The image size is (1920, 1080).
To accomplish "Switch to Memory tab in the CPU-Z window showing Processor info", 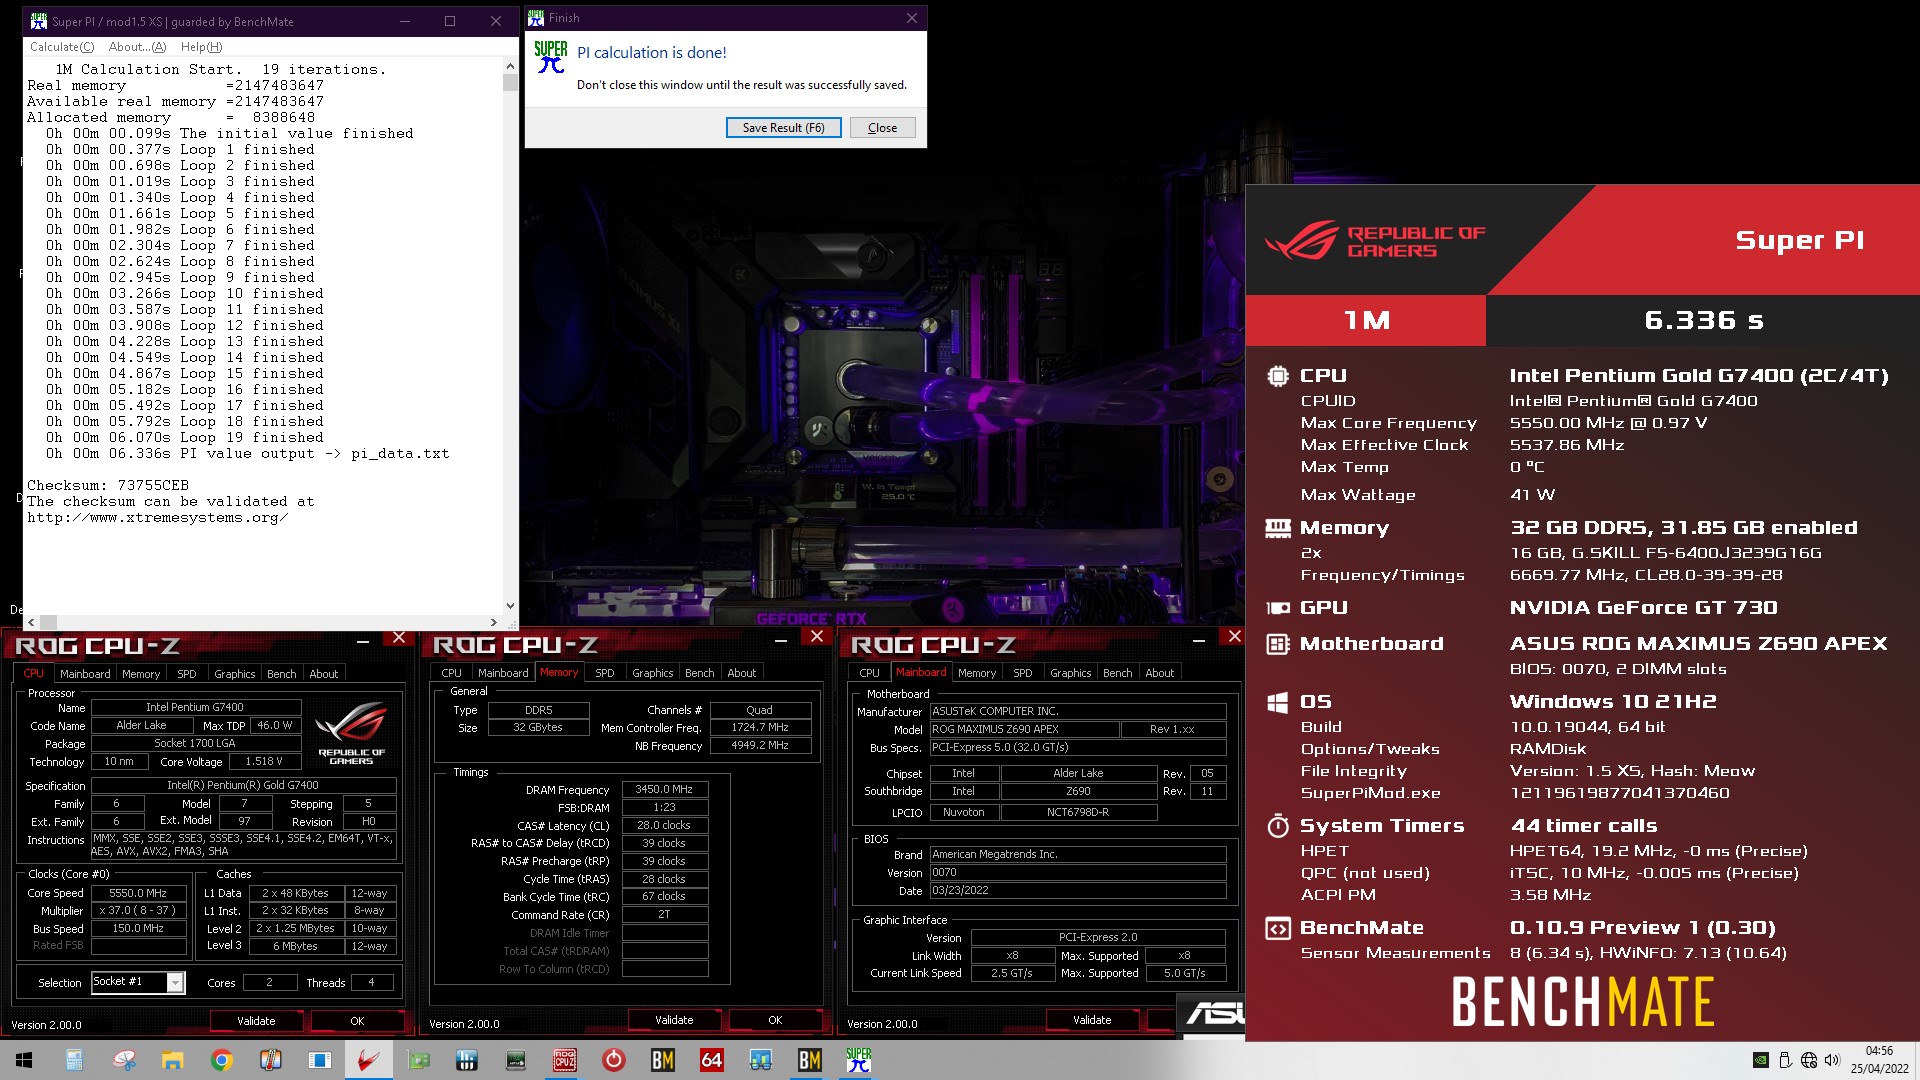I will 141,674.
